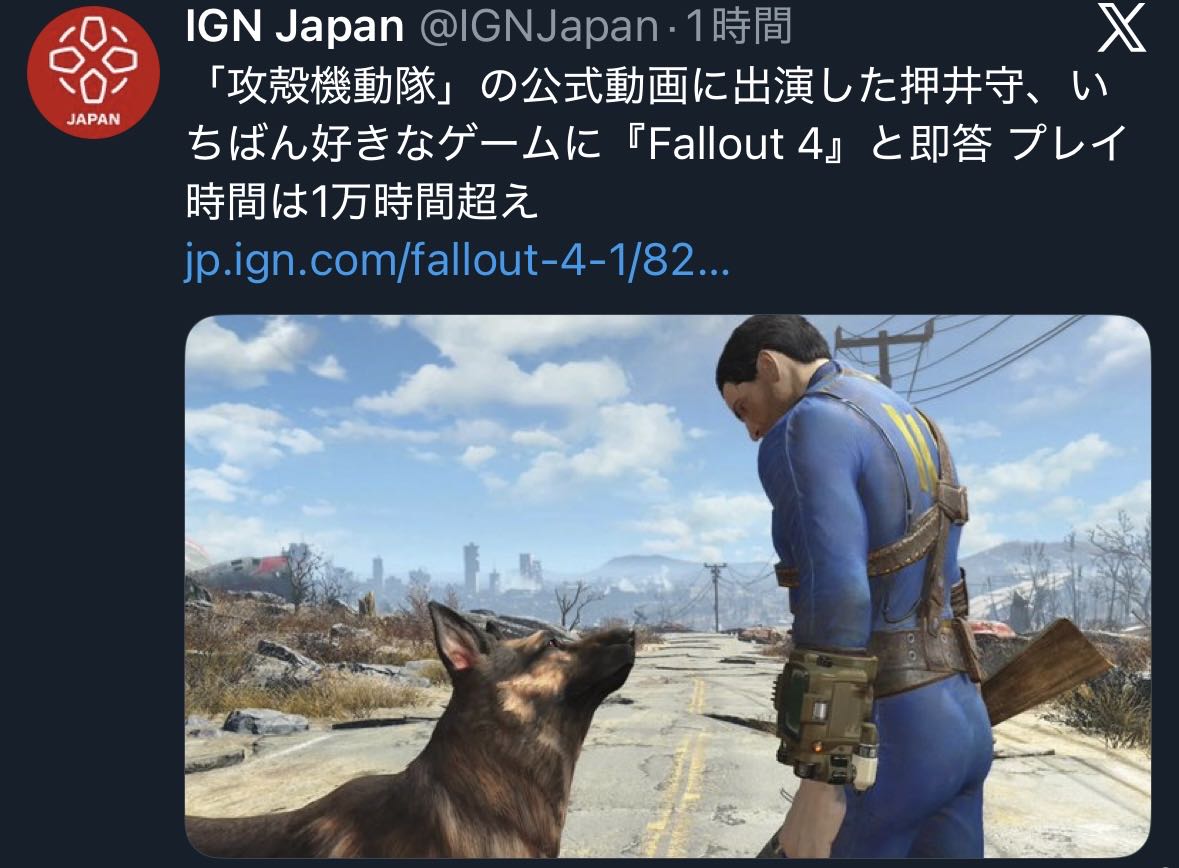Click the line 時間は1万時間超え

click(362, 202)
